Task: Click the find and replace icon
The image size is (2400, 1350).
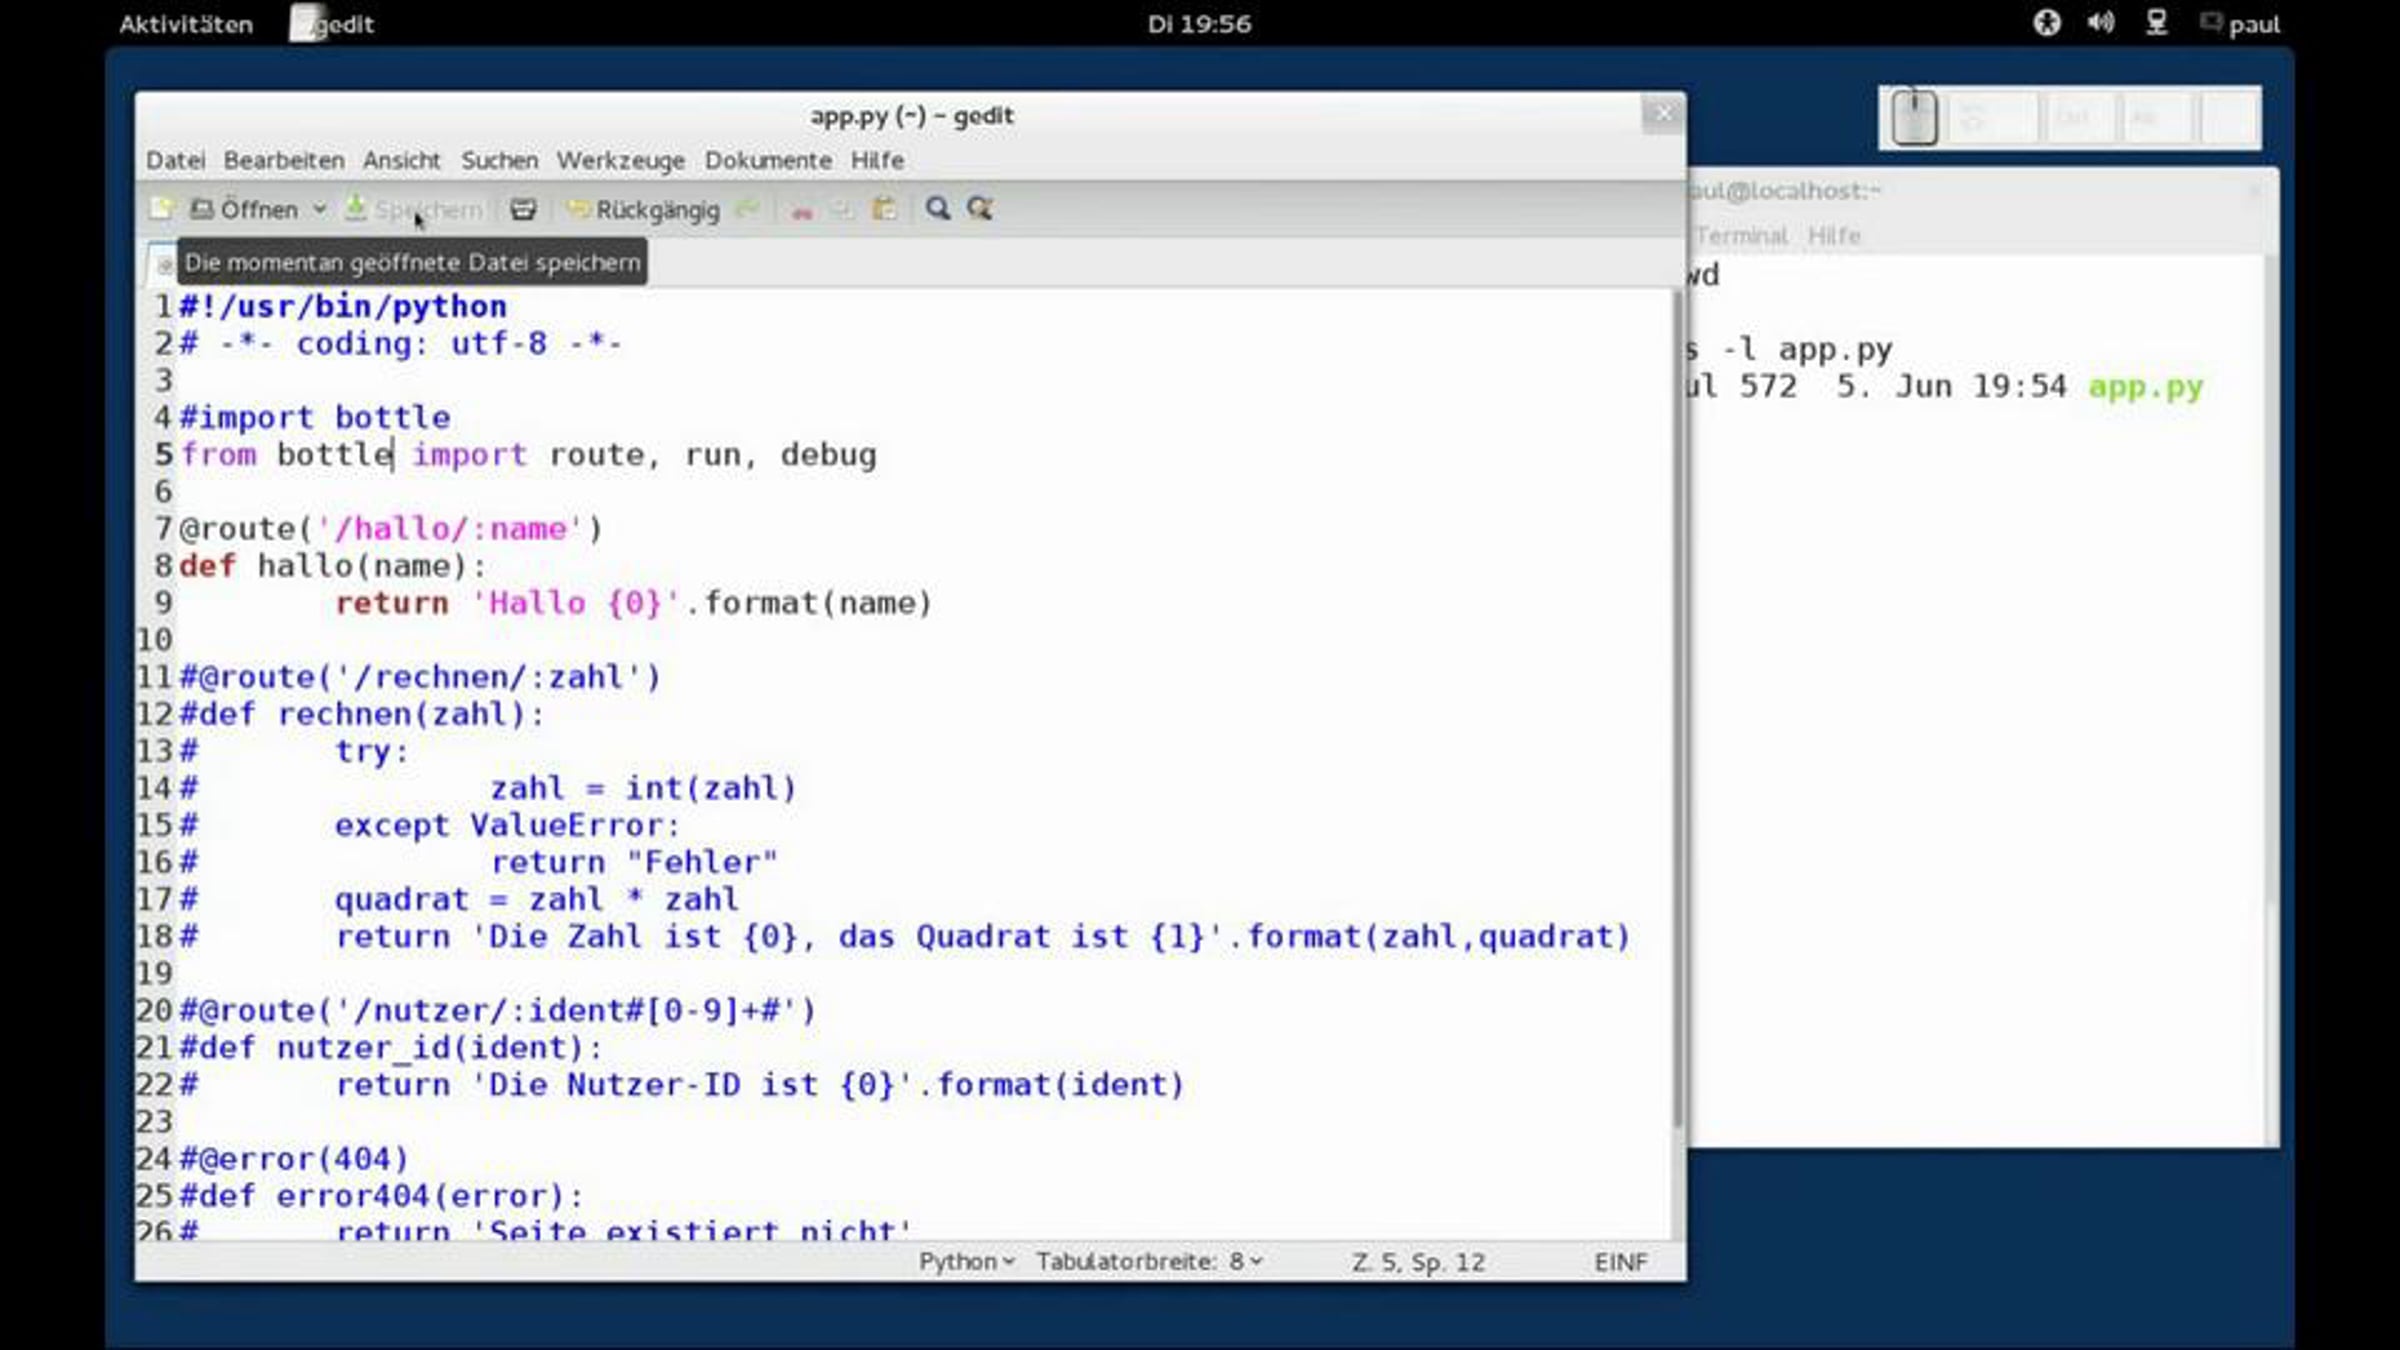Action: 979,209
